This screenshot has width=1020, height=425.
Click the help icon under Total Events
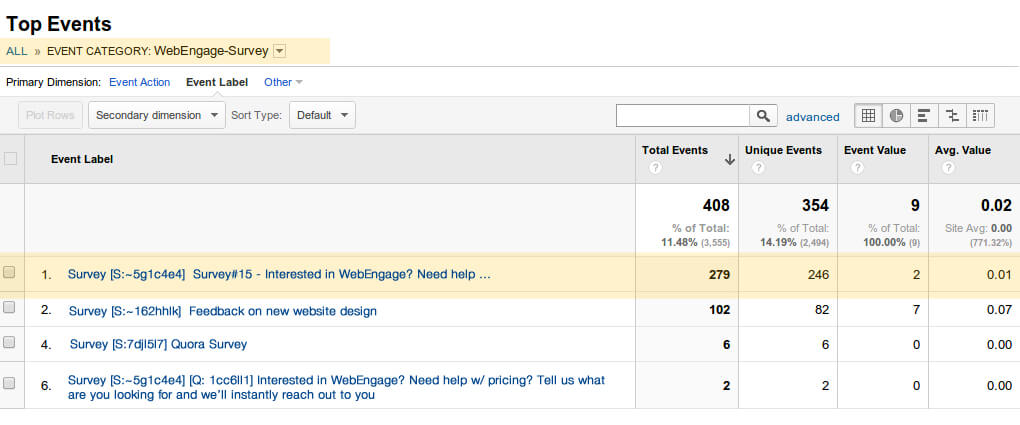655,168
